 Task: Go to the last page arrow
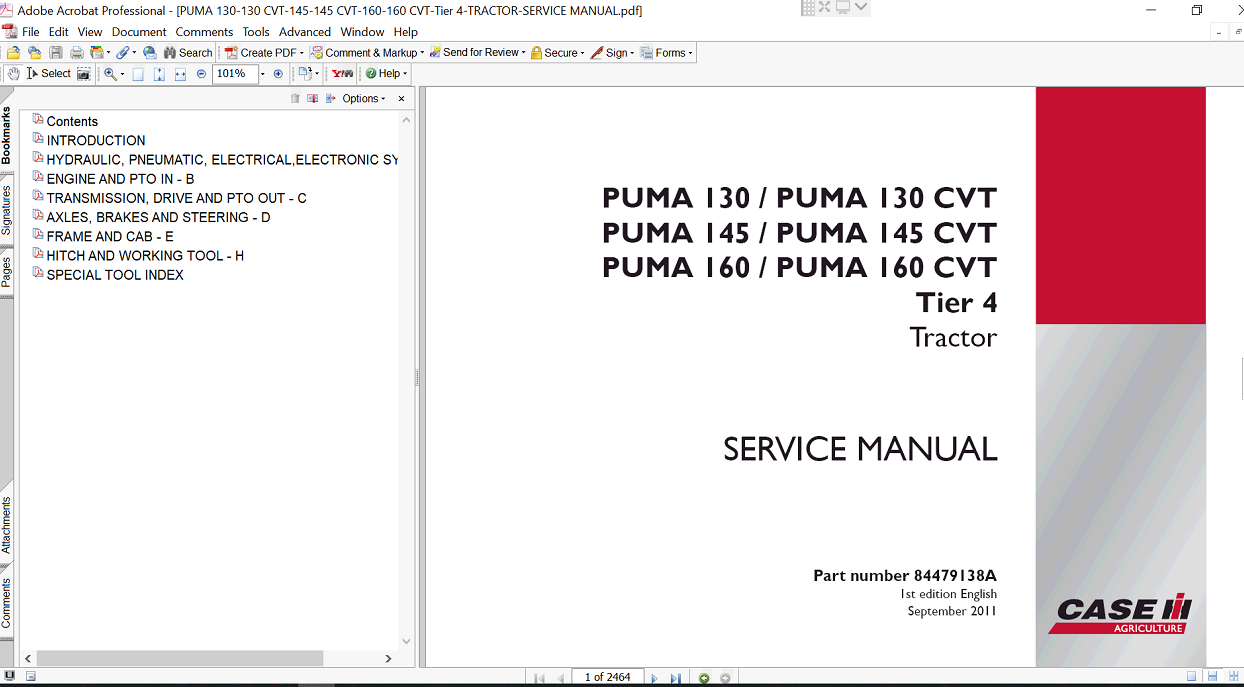tap(676, 678)
